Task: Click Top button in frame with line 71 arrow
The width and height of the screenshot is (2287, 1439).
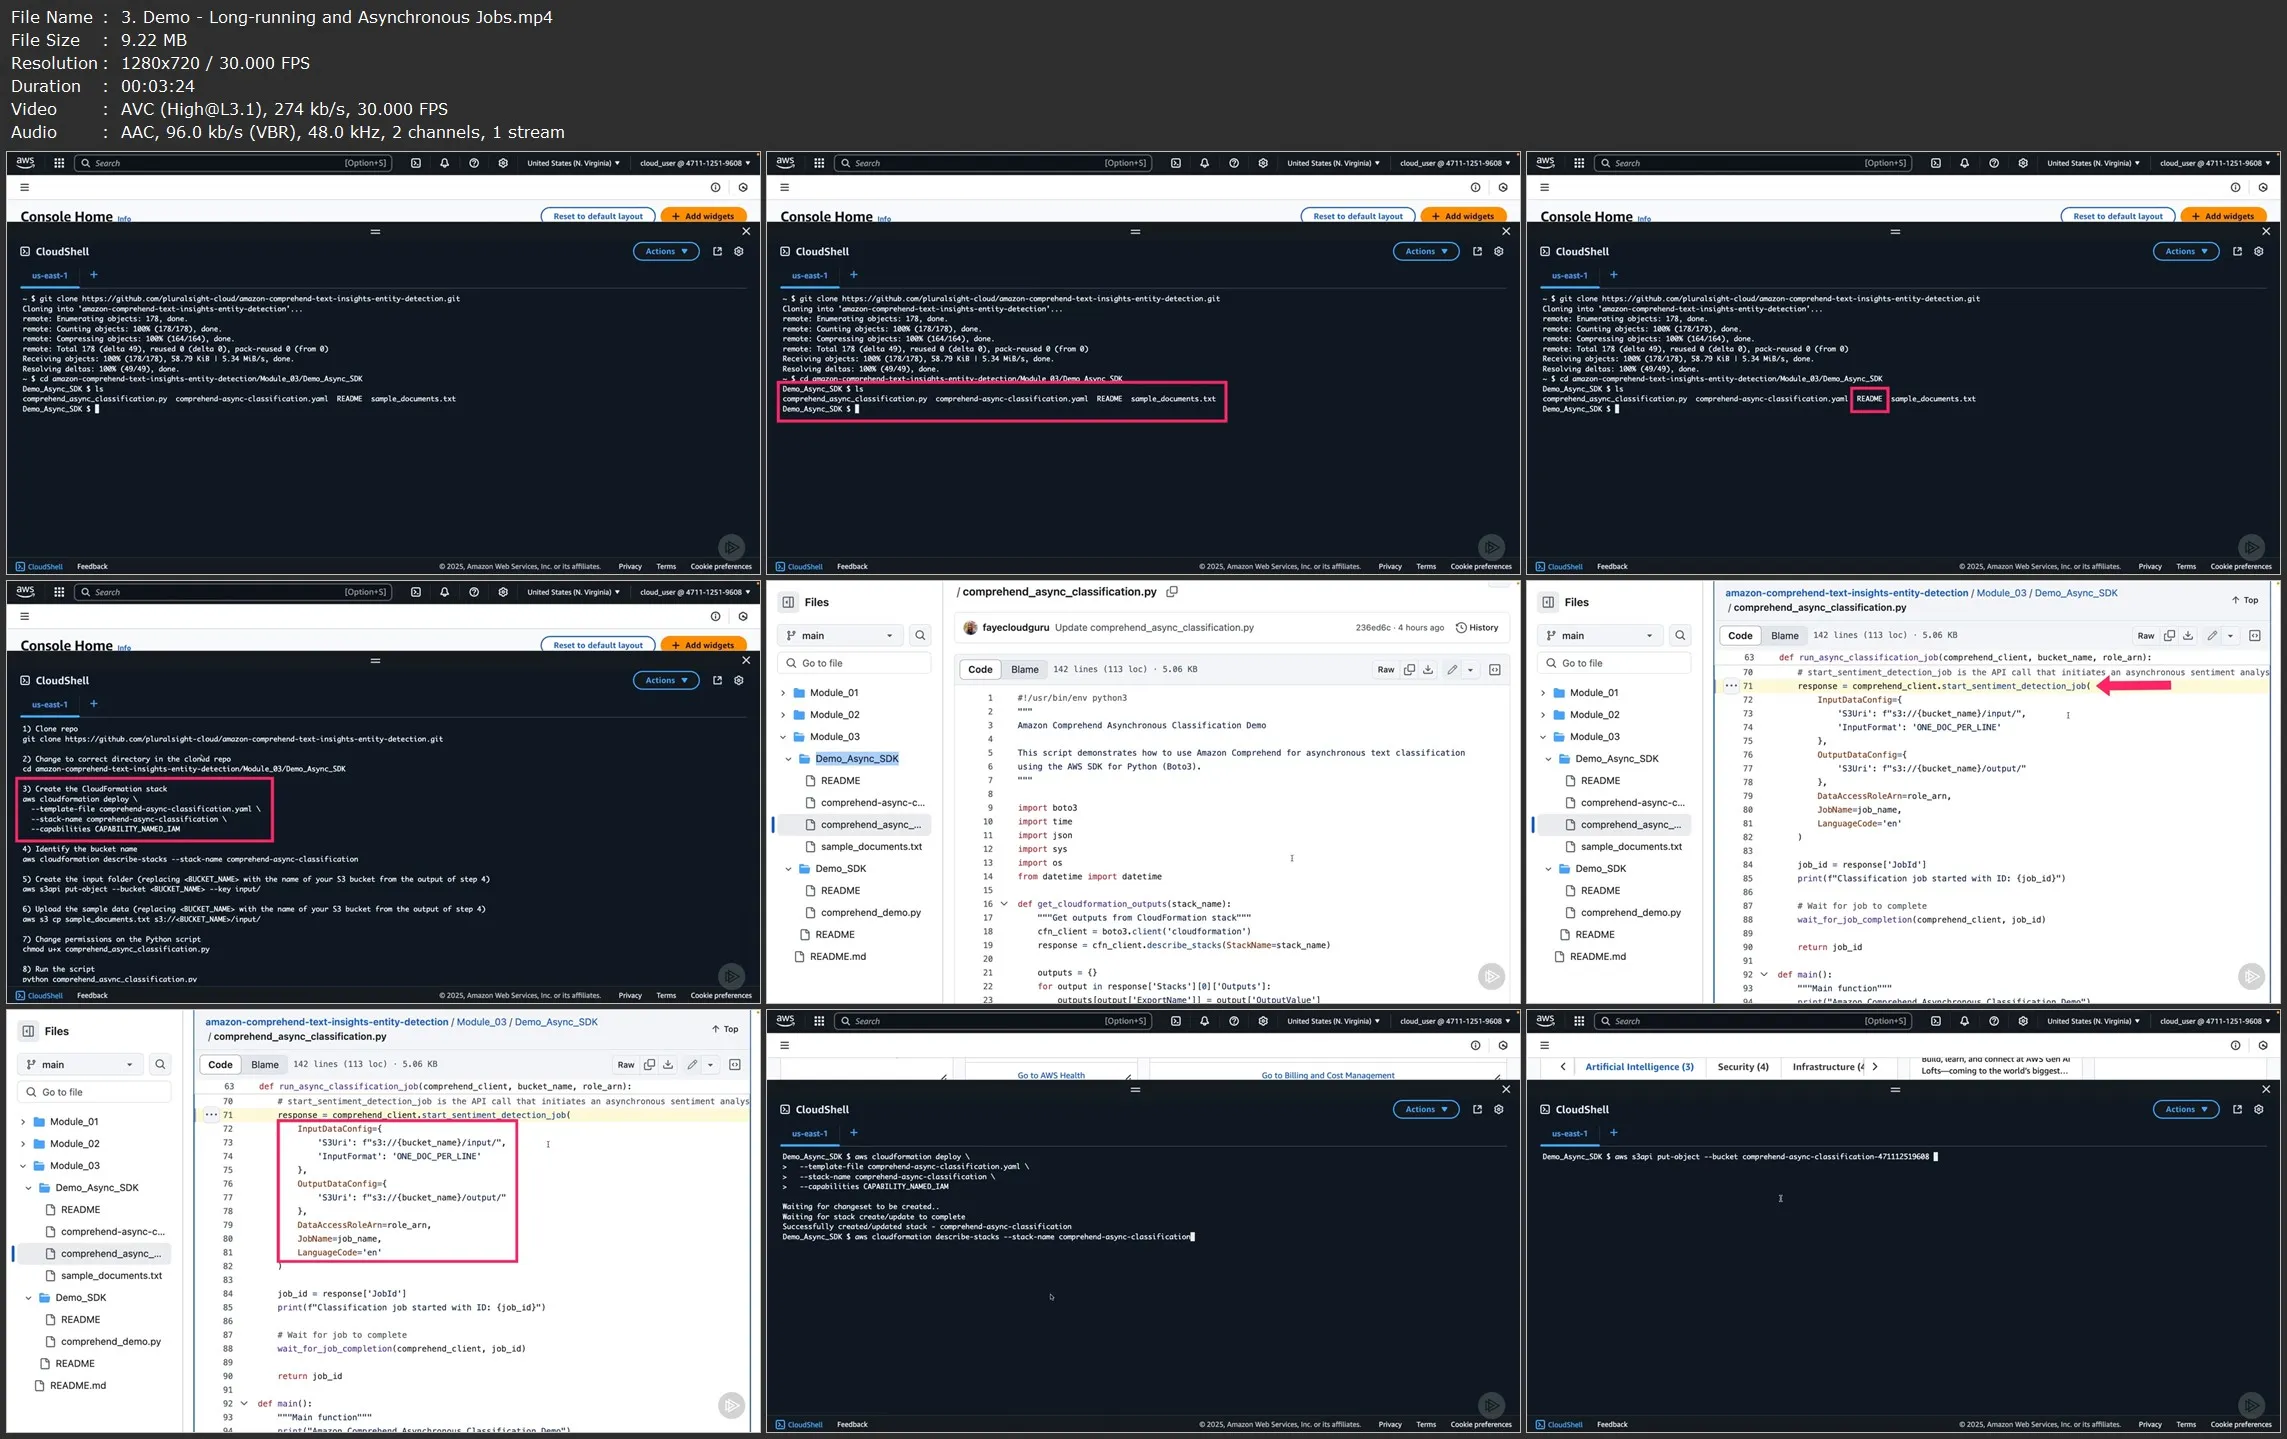Action: coord(2244,600)
